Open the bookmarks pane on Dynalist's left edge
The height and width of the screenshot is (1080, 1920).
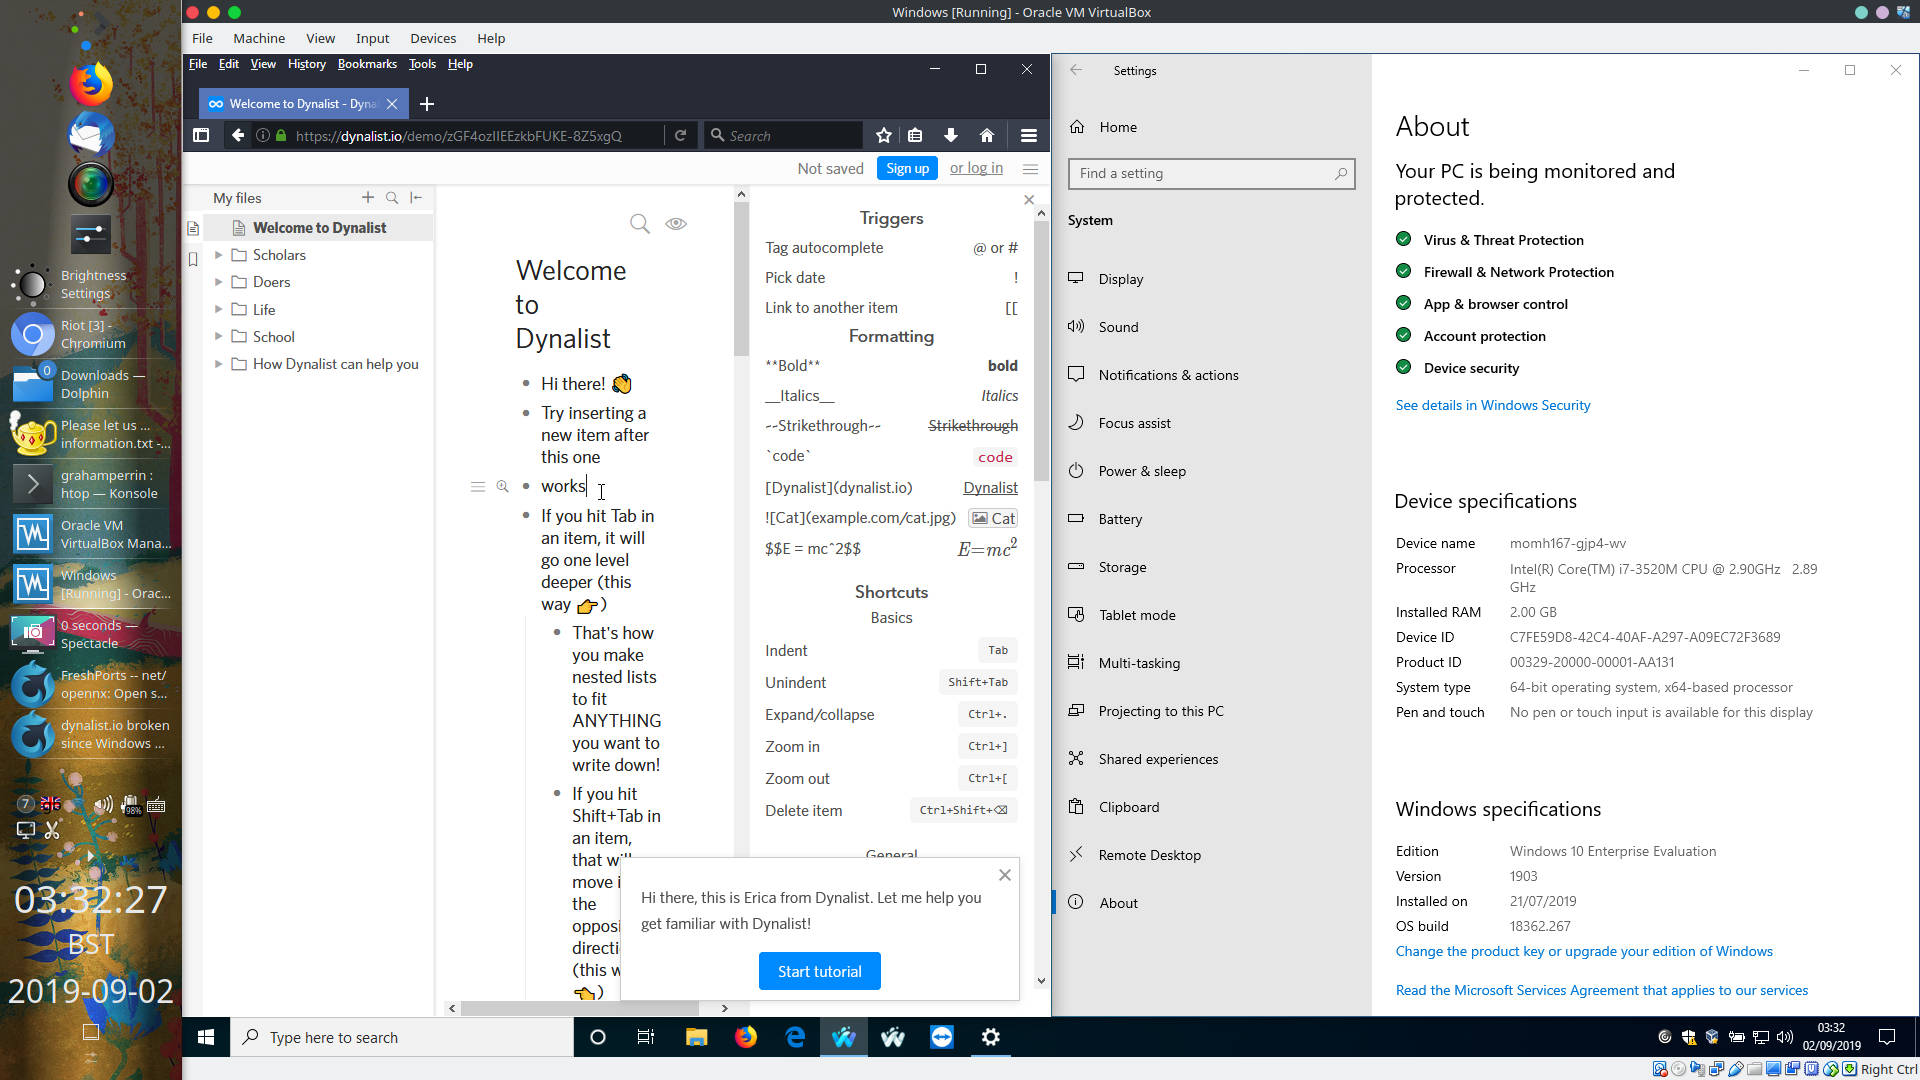[x=193, y=259]
